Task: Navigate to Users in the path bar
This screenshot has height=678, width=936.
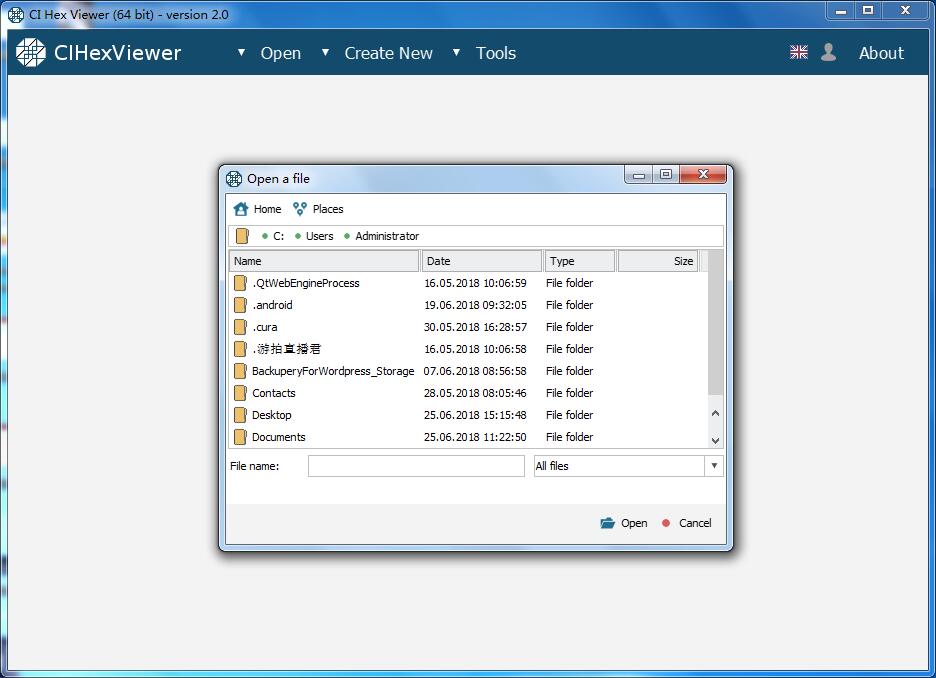Action: [x=319, y=236]
